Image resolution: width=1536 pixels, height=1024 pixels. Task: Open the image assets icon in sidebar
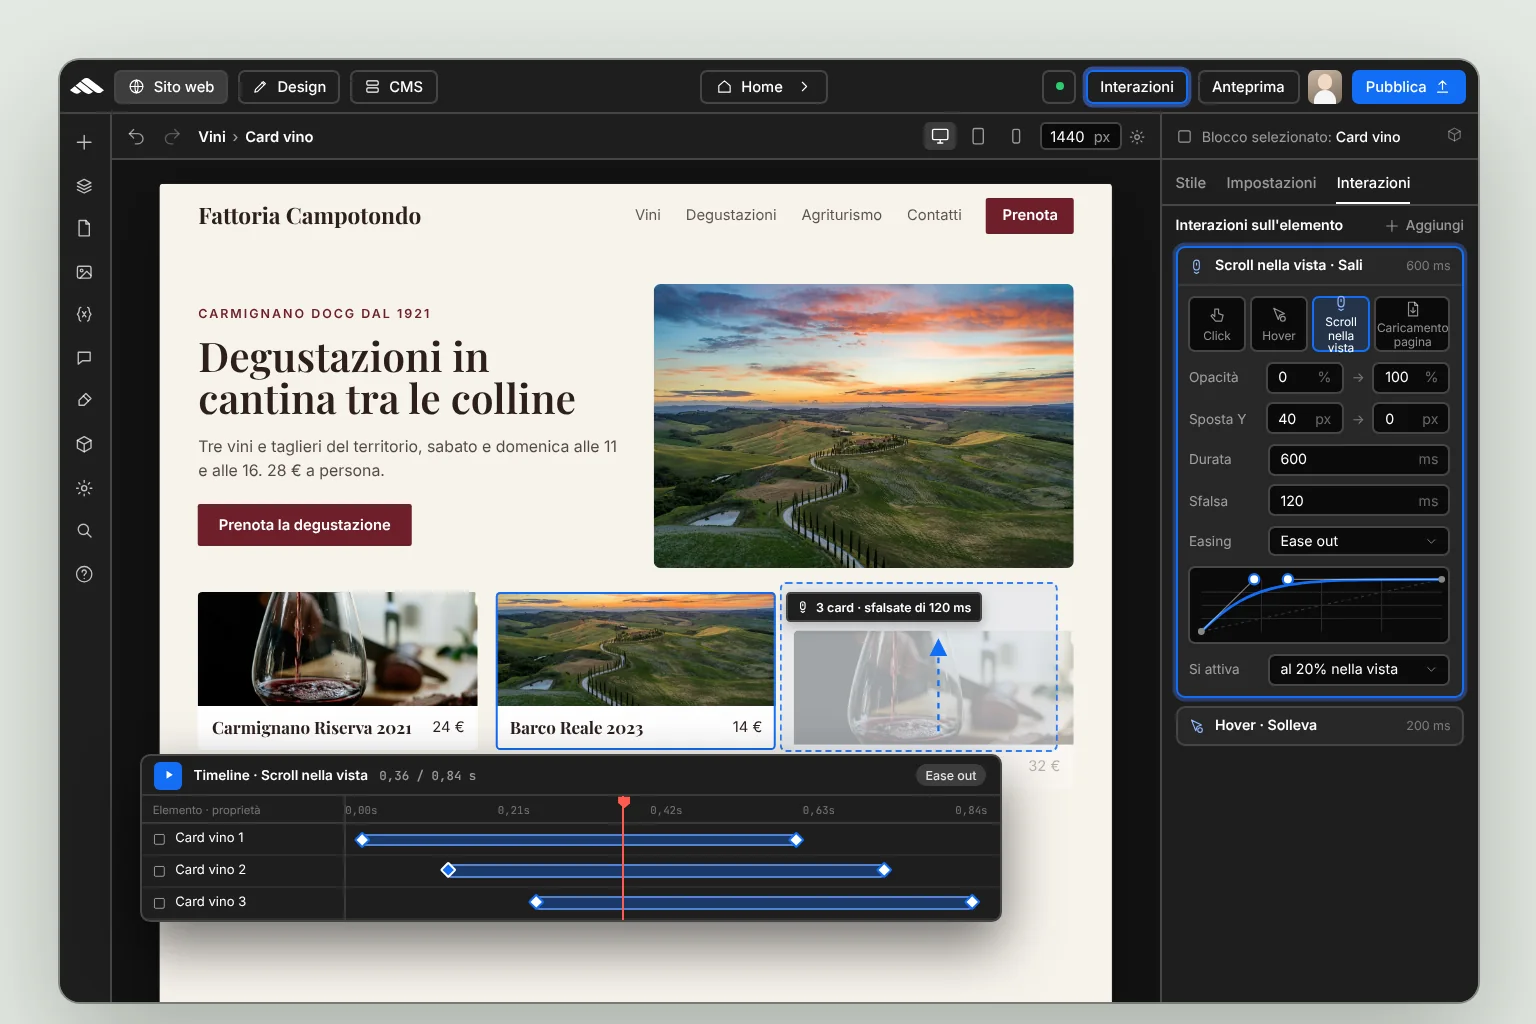[x=84, y=272]
